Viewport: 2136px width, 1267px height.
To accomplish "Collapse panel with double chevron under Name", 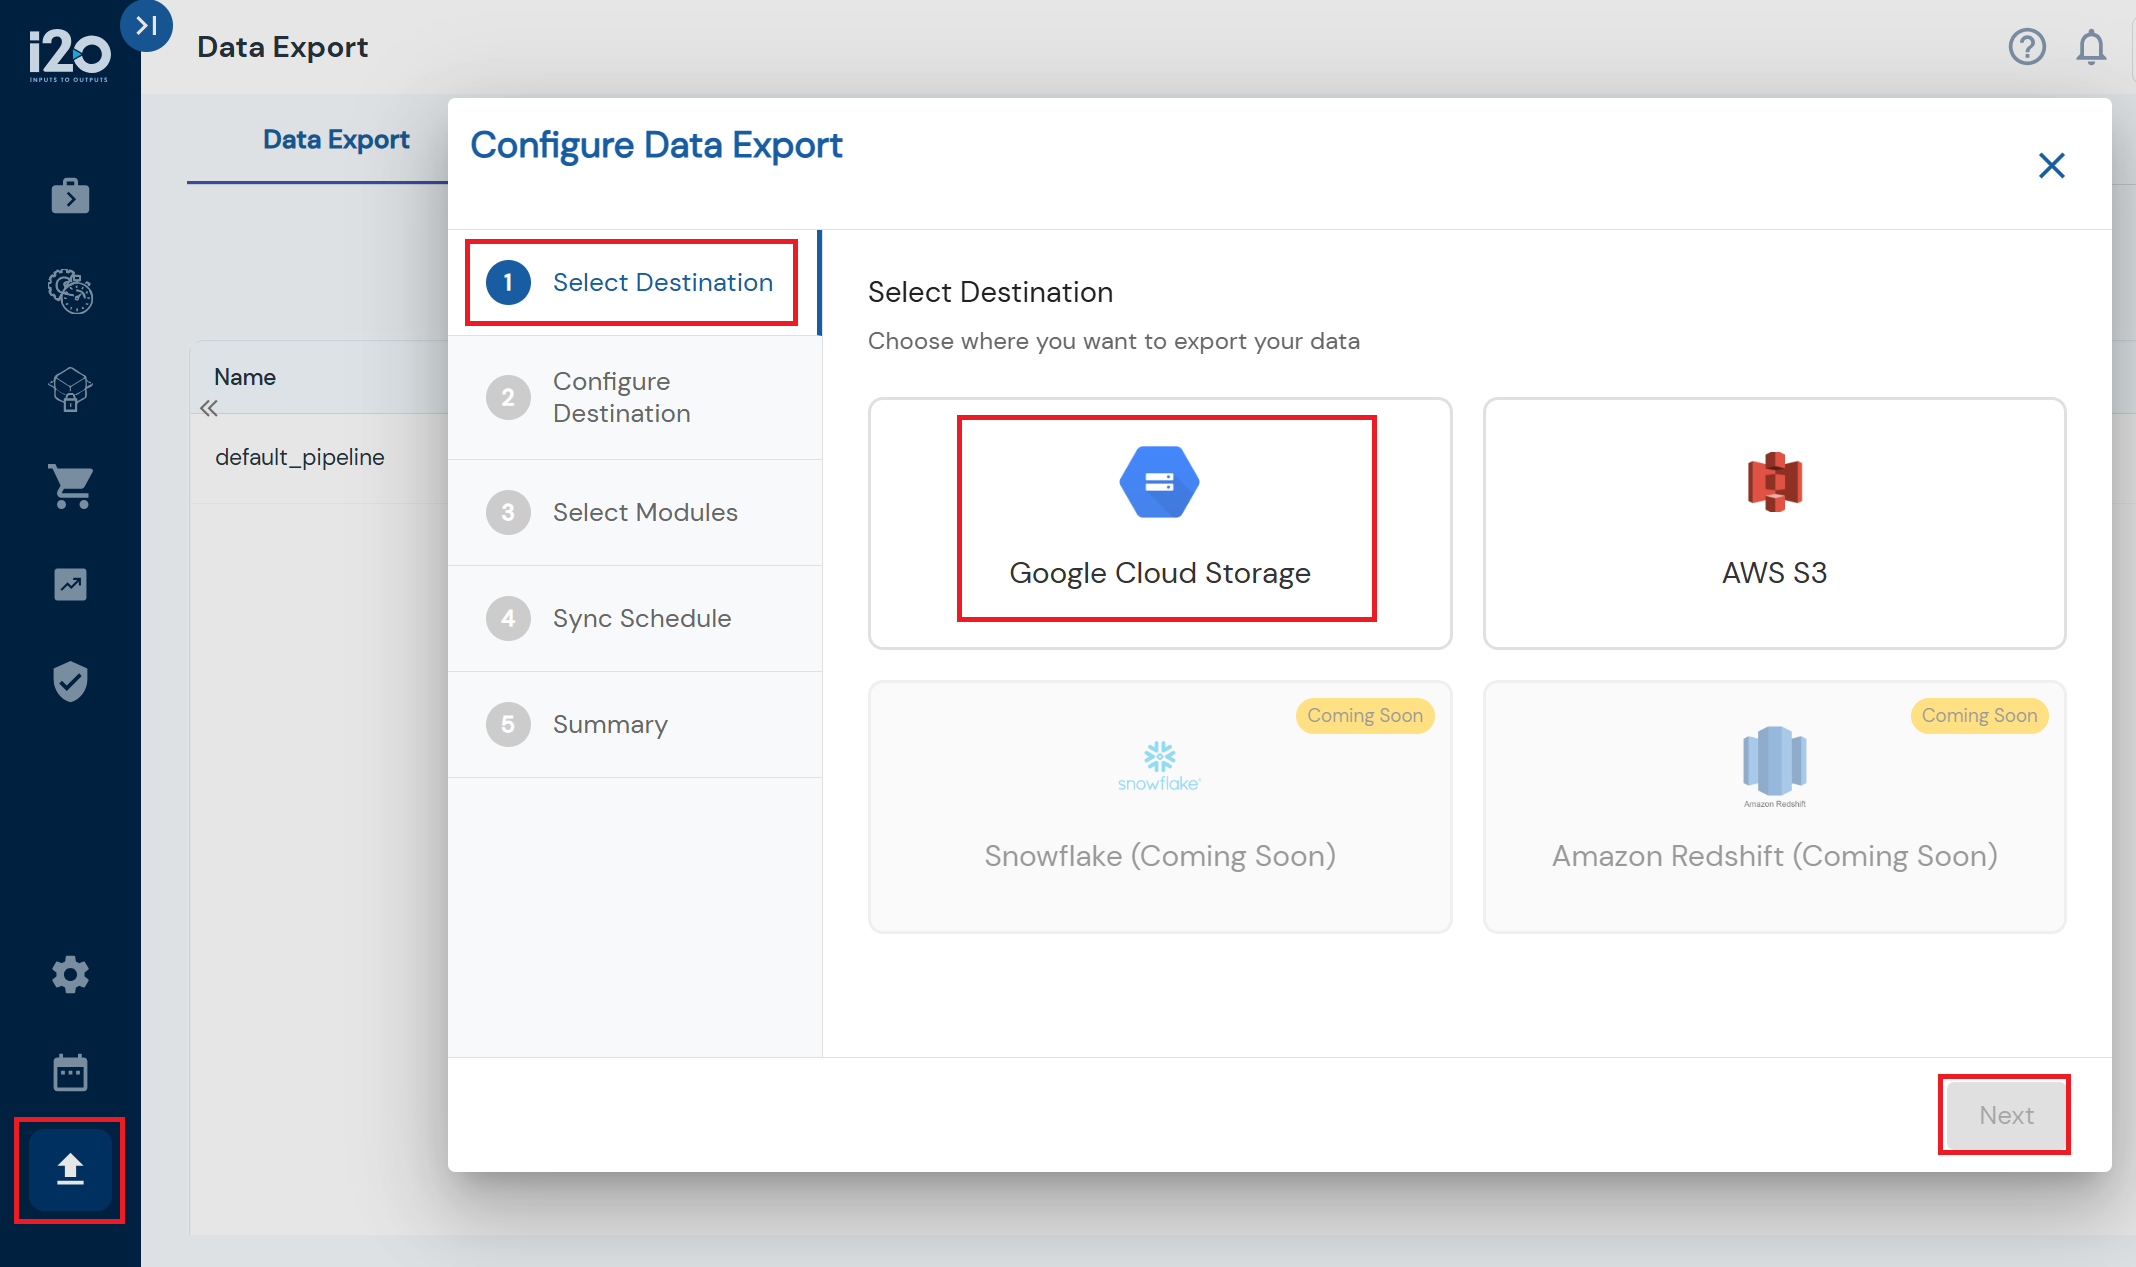I will click(208, 408).
